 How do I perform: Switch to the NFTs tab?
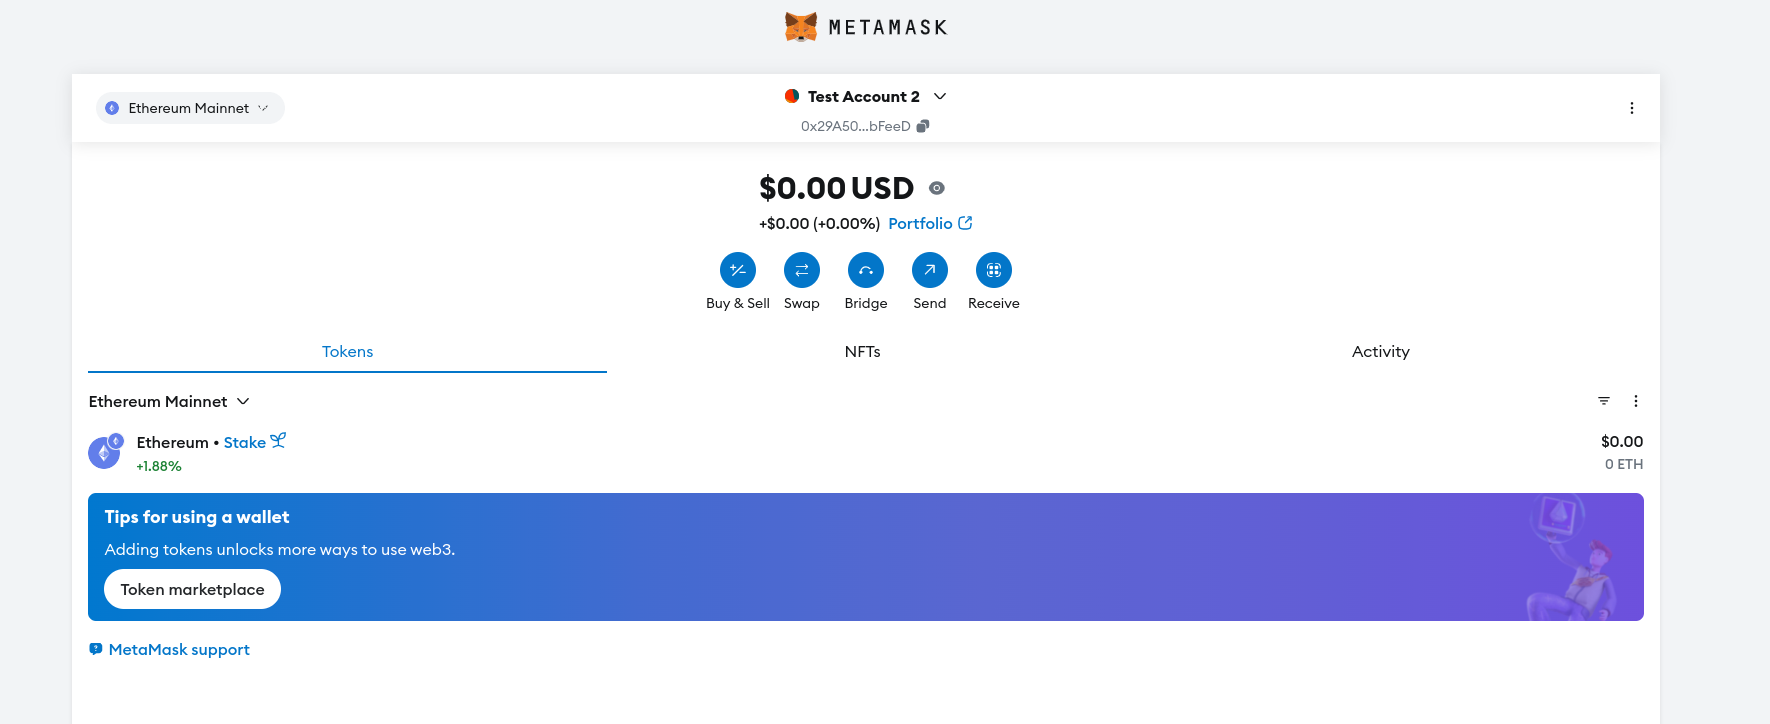point(862,352)
